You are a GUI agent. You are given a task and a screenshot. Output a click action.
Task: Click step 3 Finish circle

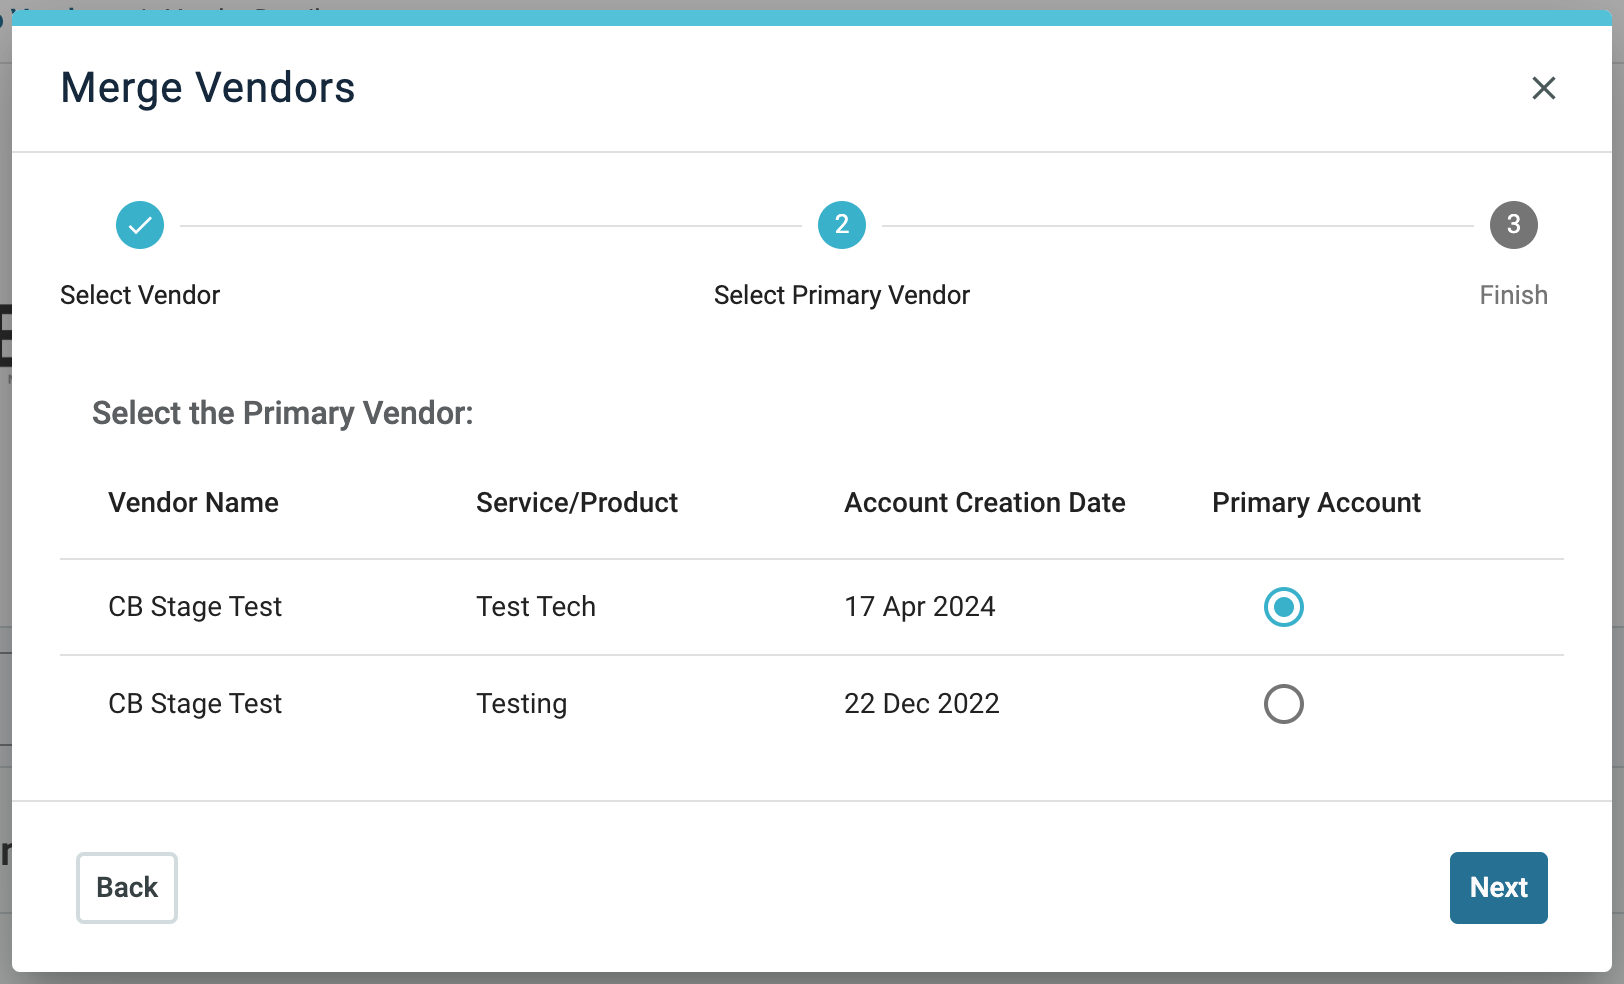(1514, 225)
